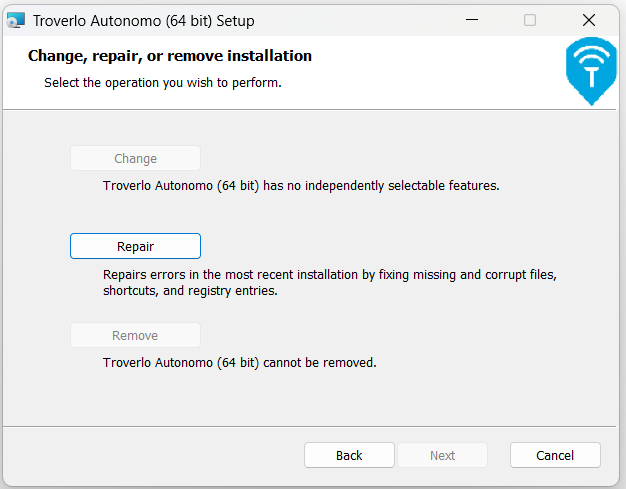Image resolution: width=626 pixels, height=489 pixels.
Task: Click the 'Change, repair, or remove installation' heading
Action: (170, 56)
